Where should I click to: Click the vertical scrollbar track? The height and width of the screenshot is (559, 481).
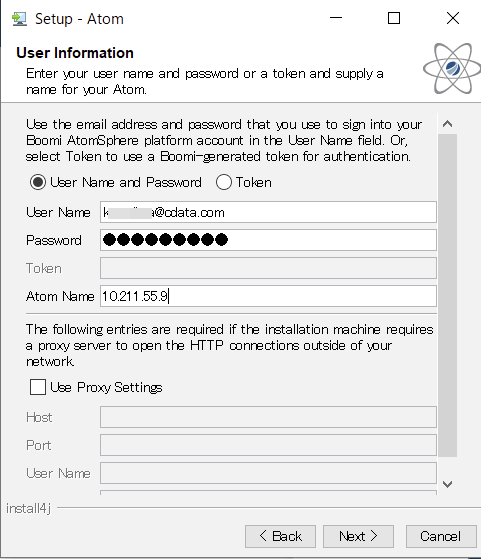coord(447,296)
